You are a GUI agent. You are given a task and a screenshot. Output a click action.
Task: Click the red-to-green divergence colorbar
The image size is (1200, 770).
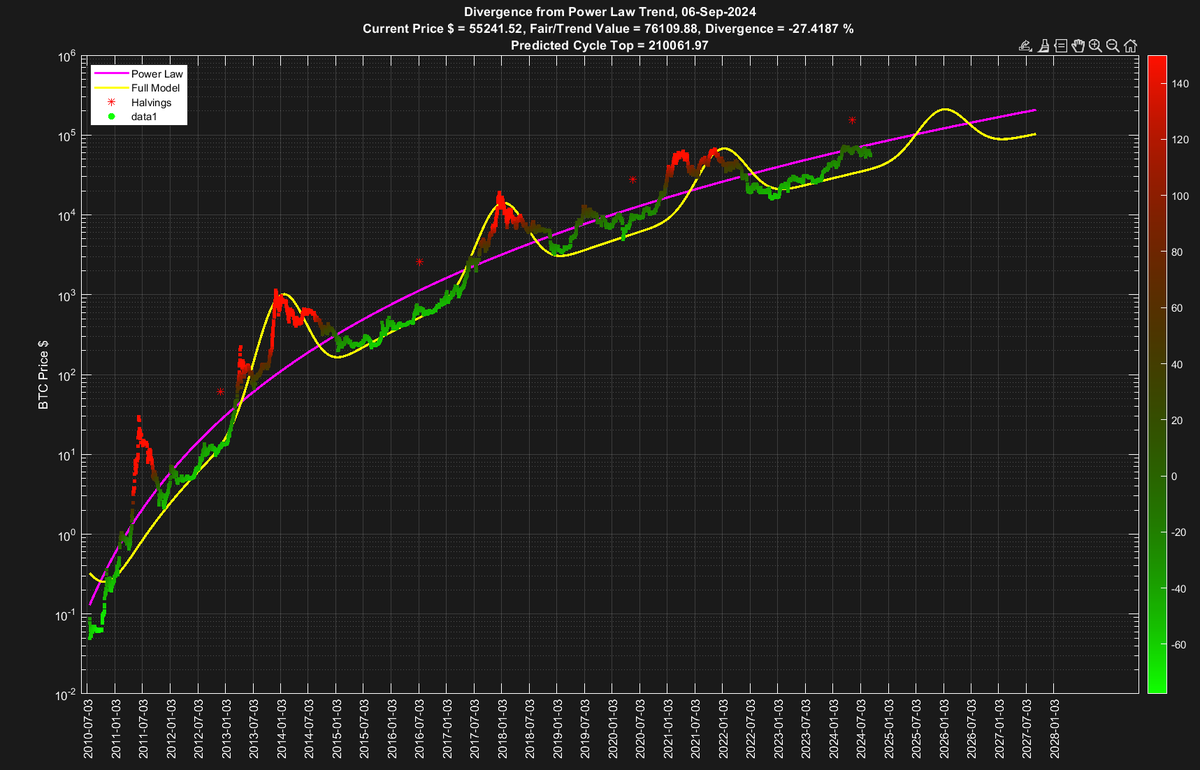1155,374
